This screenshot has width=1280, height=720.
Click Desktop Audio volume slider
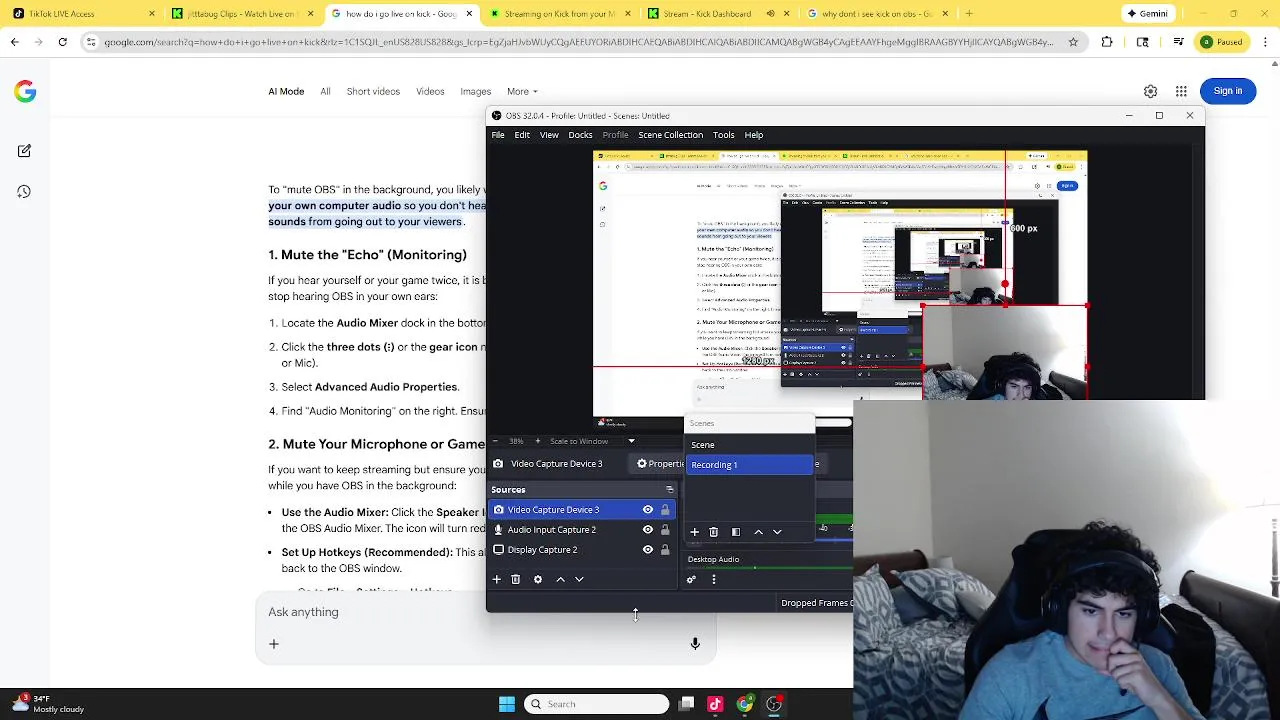(770, 568)
